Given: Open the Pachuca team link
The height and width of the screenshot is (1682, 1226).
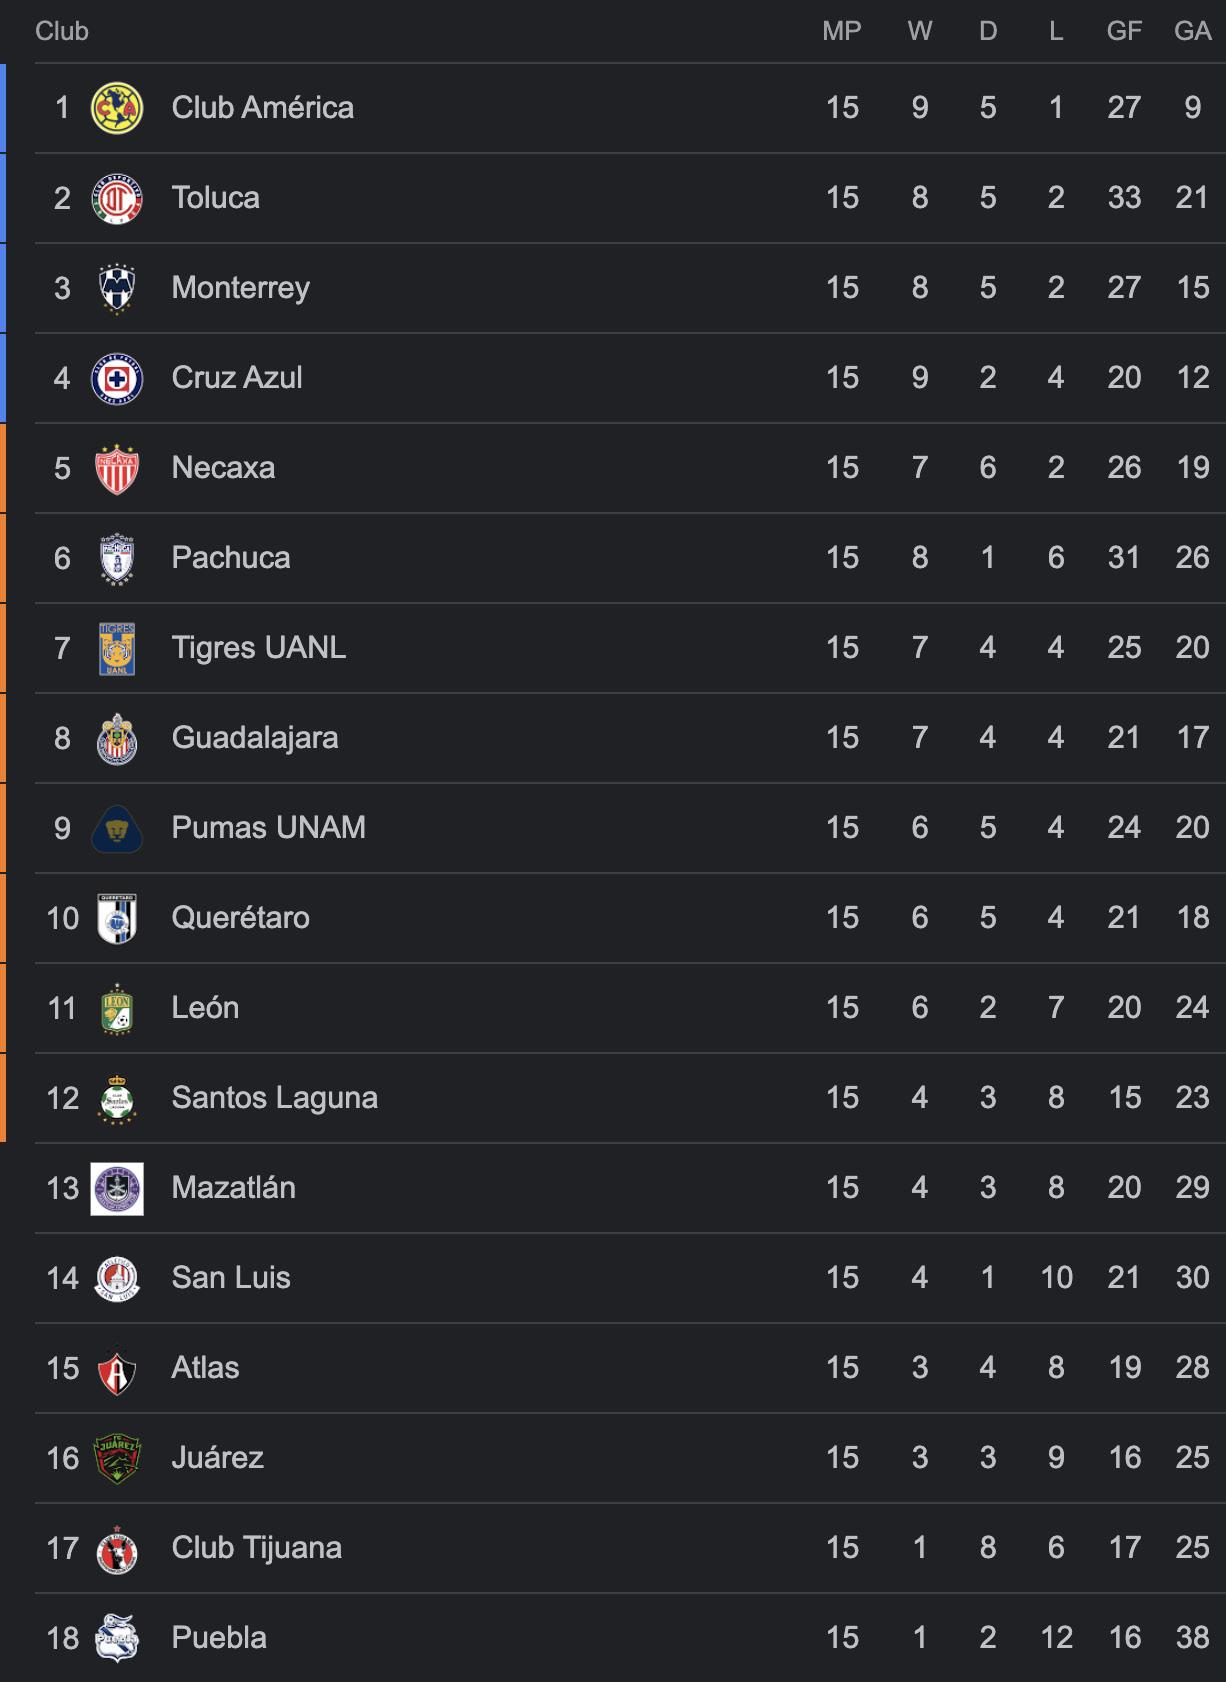Looking at the screenshot, I should pos(231,558).
